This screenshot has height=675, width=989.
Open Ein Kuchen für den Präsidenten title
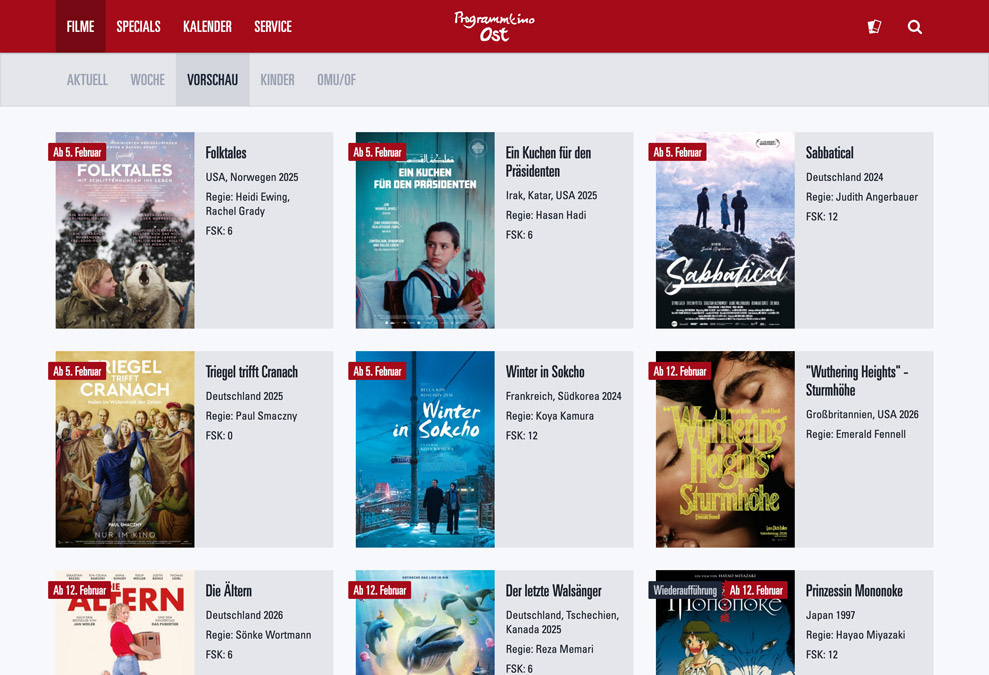(x=548, y=162)
